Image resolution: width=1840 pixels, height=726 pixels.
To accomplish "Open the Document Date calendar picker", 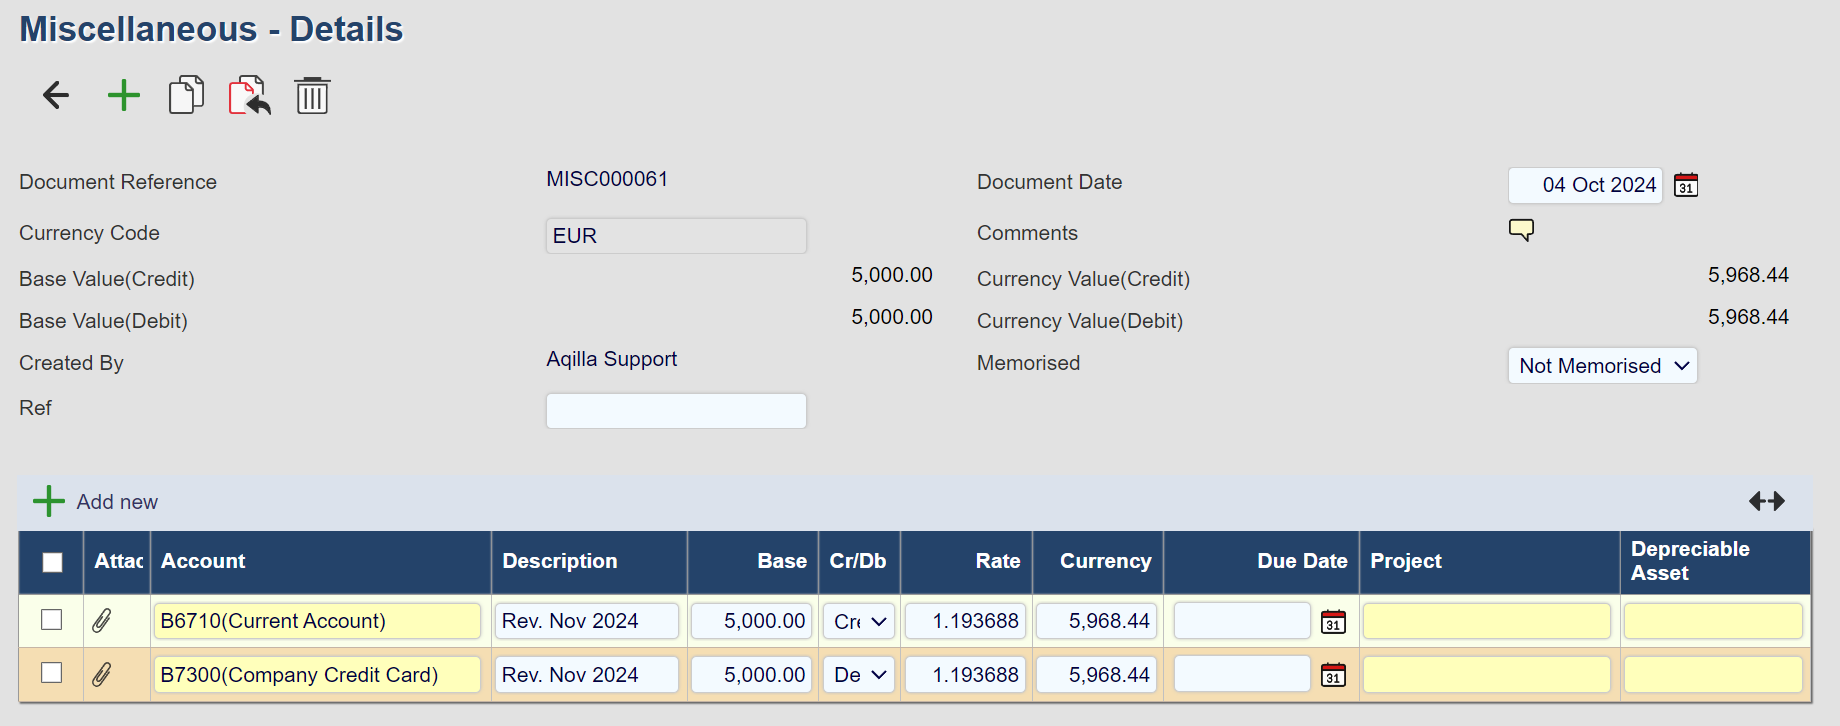I will [x=1686, y=185].
